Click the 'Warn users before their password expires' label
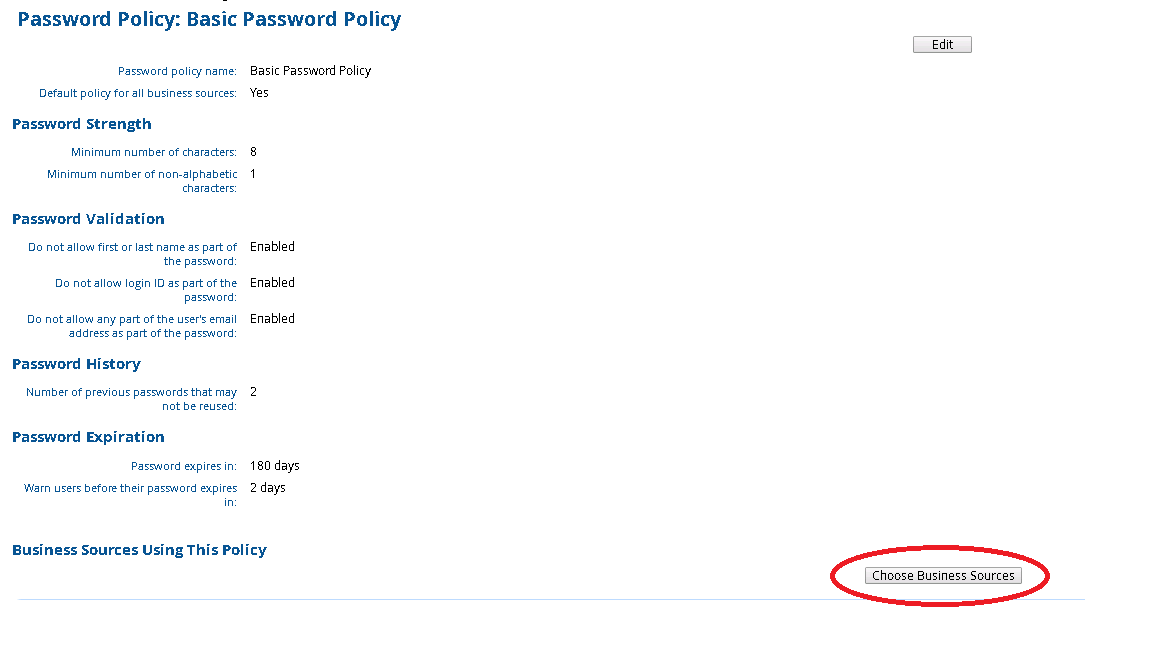The width and height of the screenshot is (1152, 648). 131,495
